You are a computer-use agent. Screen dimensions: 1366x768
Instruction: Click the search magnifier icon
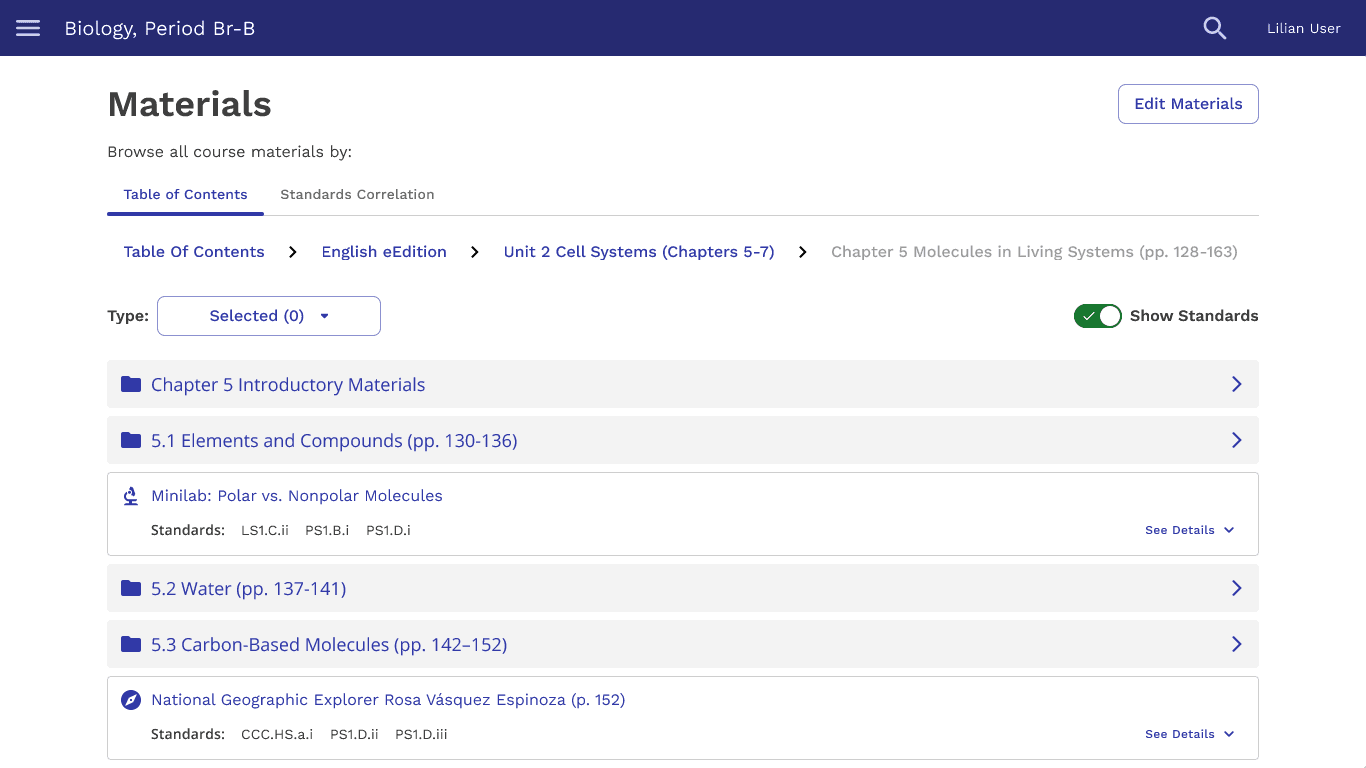[x=1214, y=28]
